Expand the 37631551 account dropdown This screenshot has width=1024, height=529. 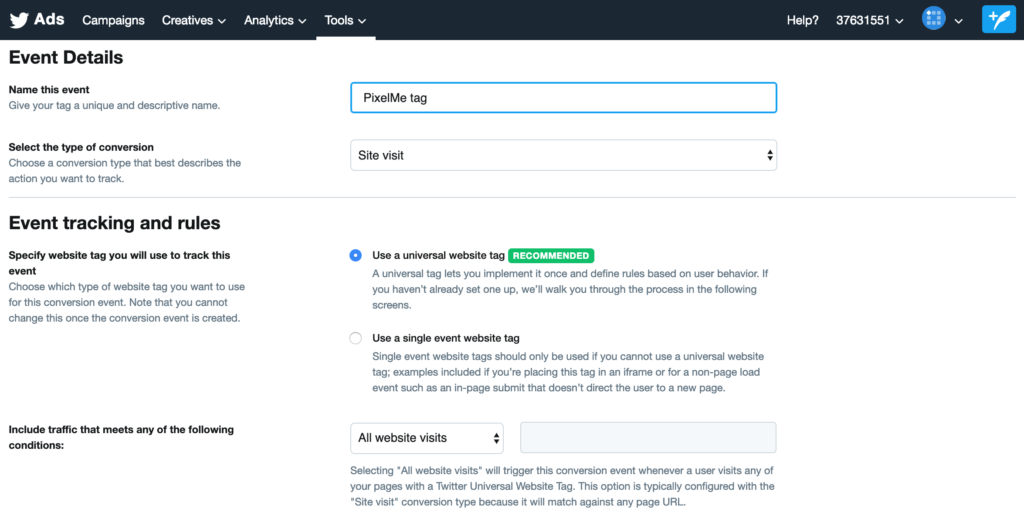coord(870,20)
